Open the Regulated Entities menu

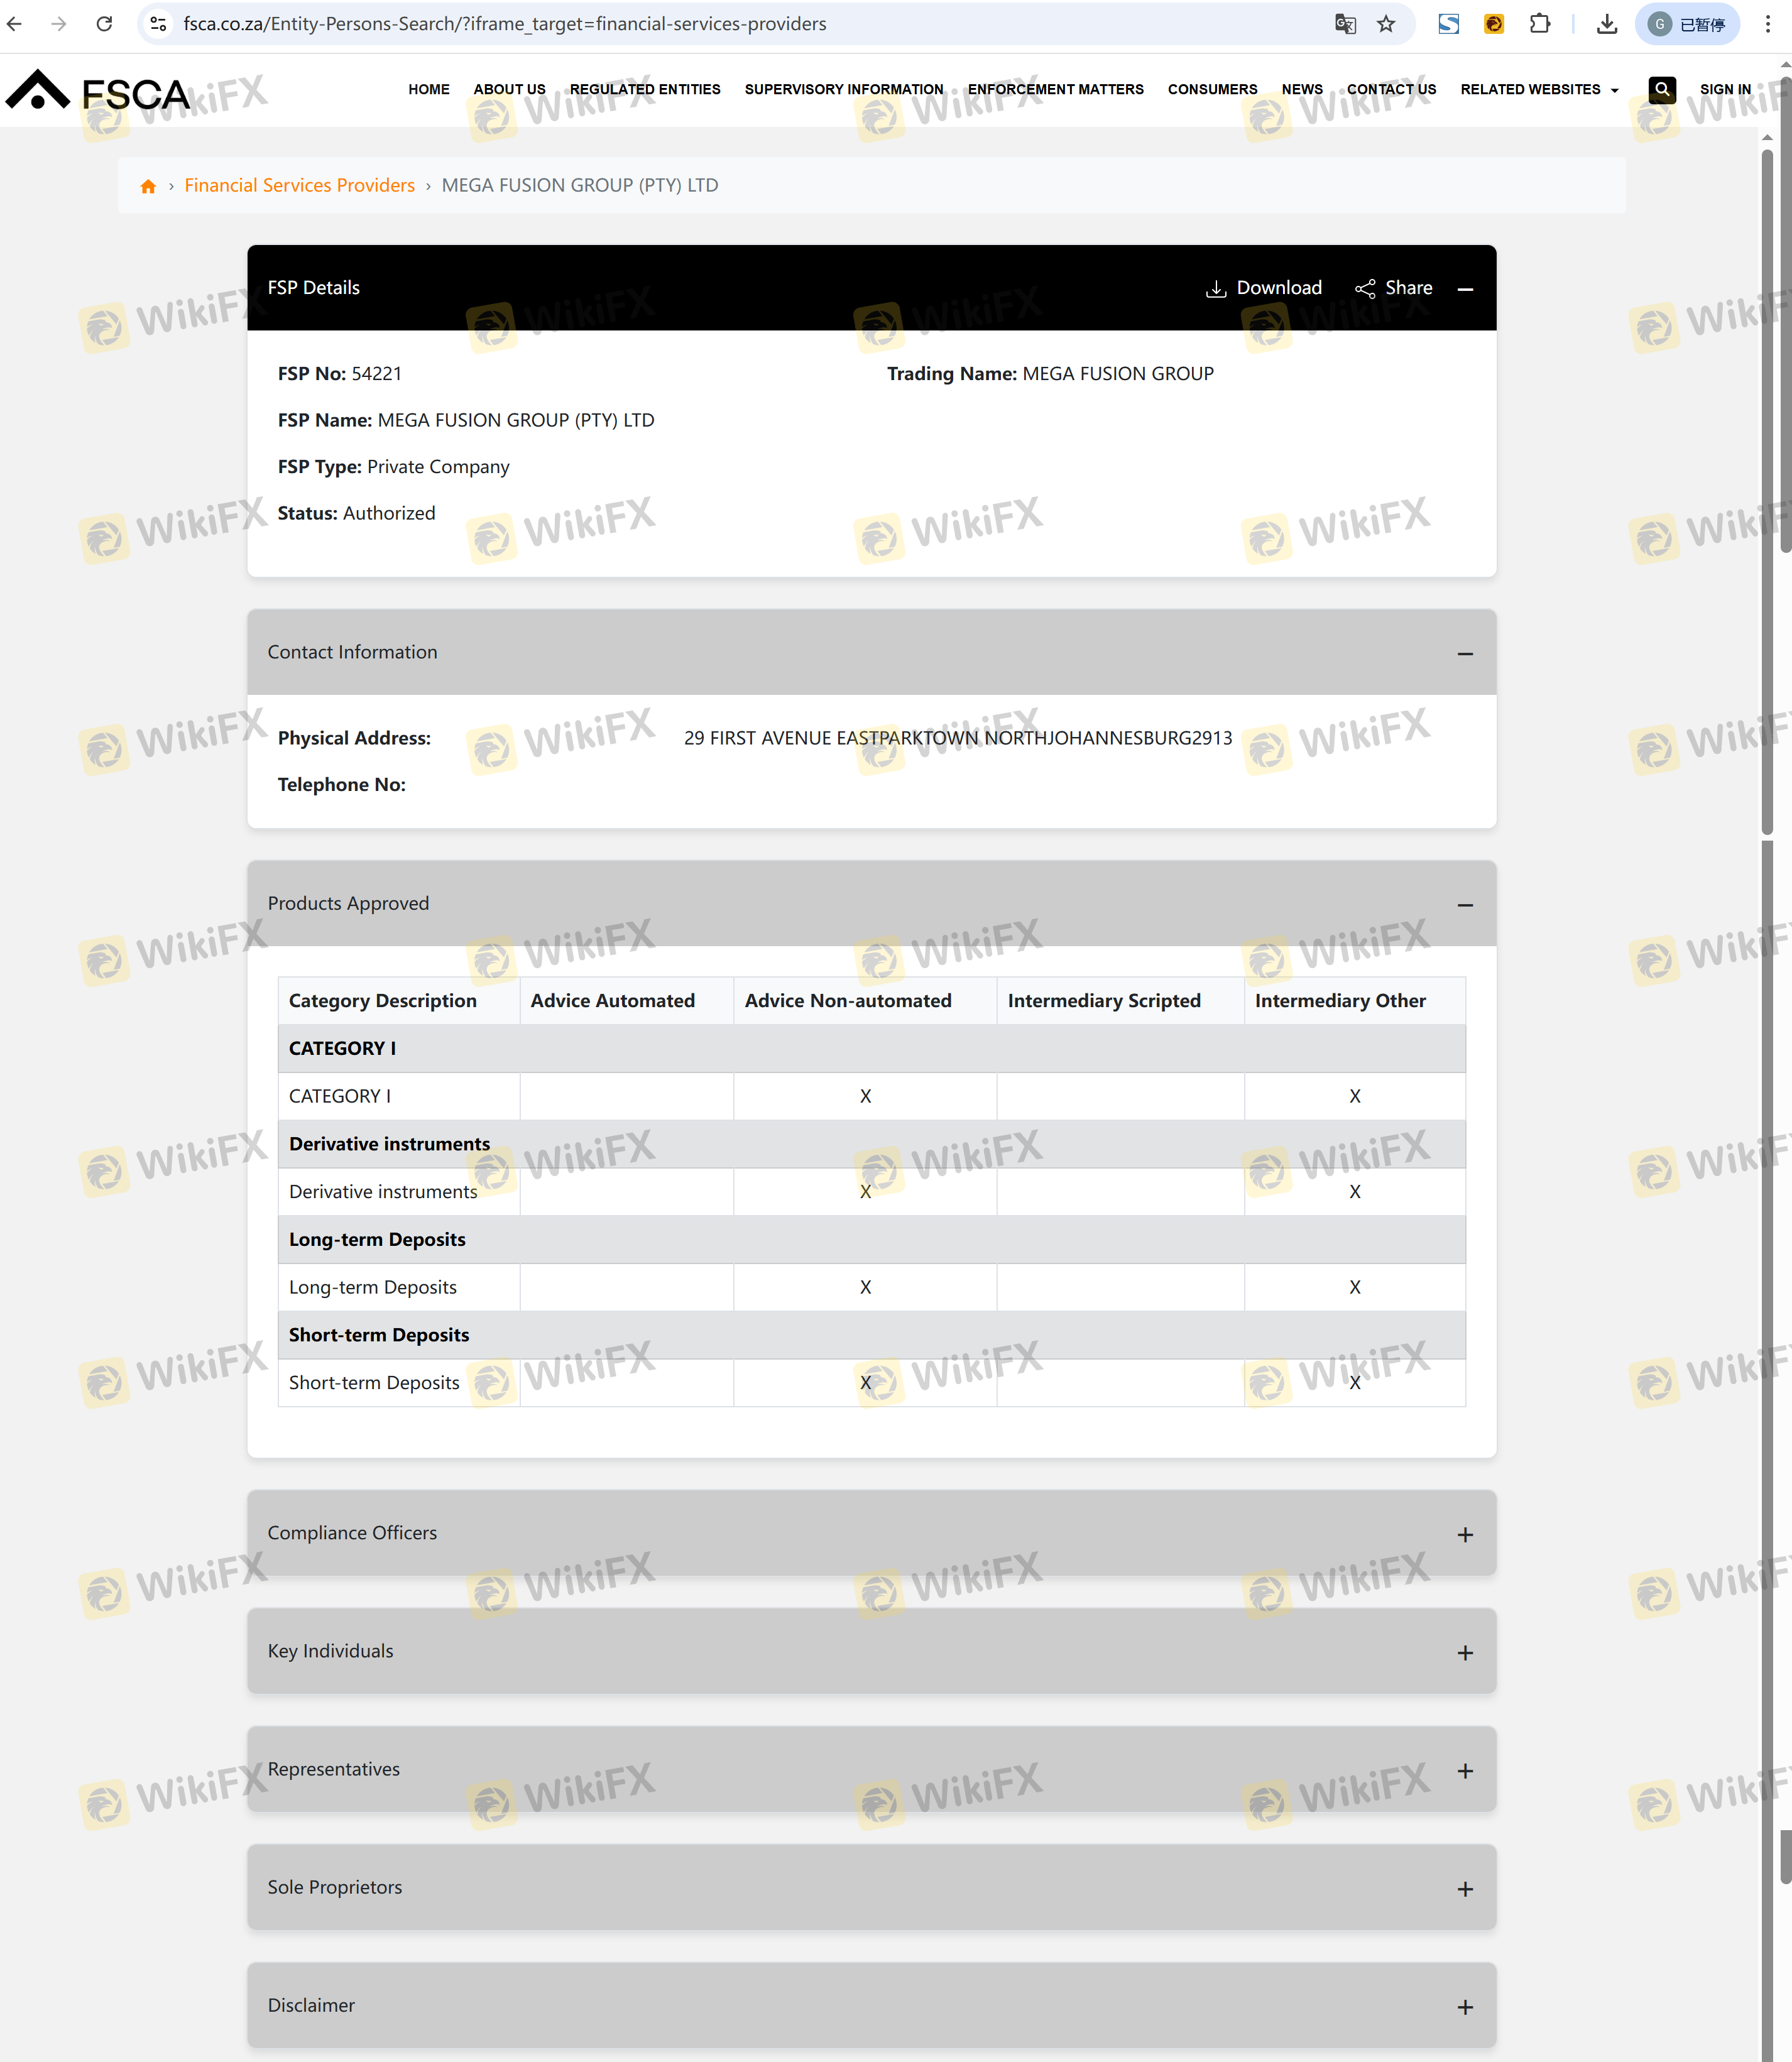tap(645, 89)
